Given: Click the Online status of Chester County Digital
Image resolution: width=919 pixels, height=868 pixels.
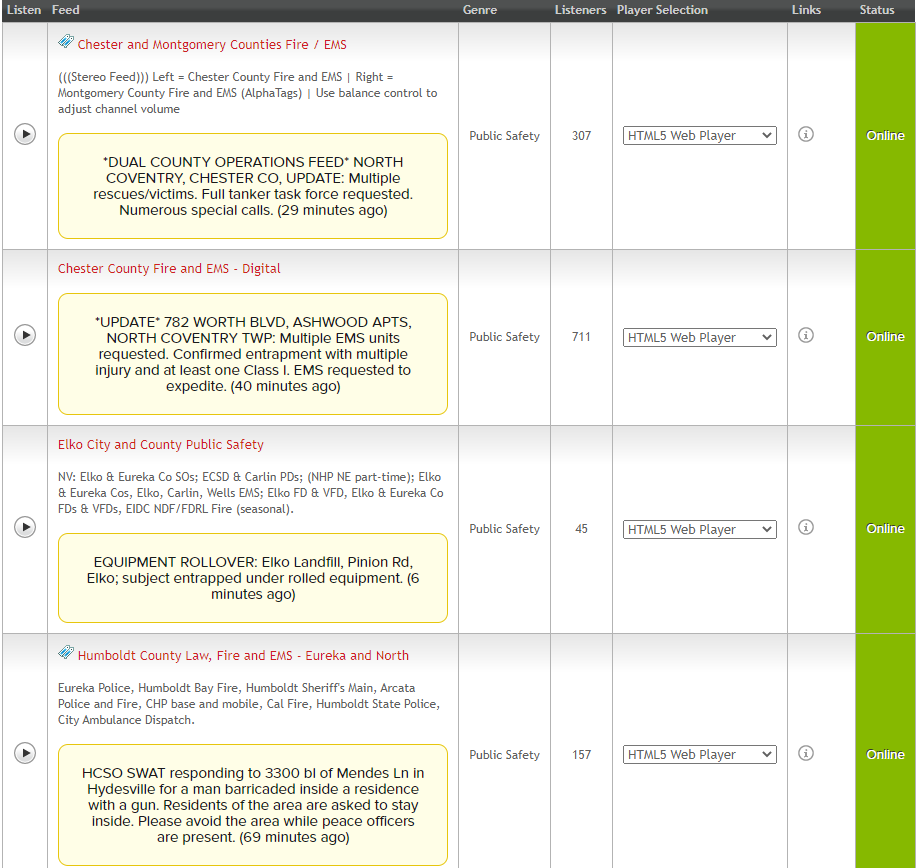Looking at the screenshot, I should (885, 336).
